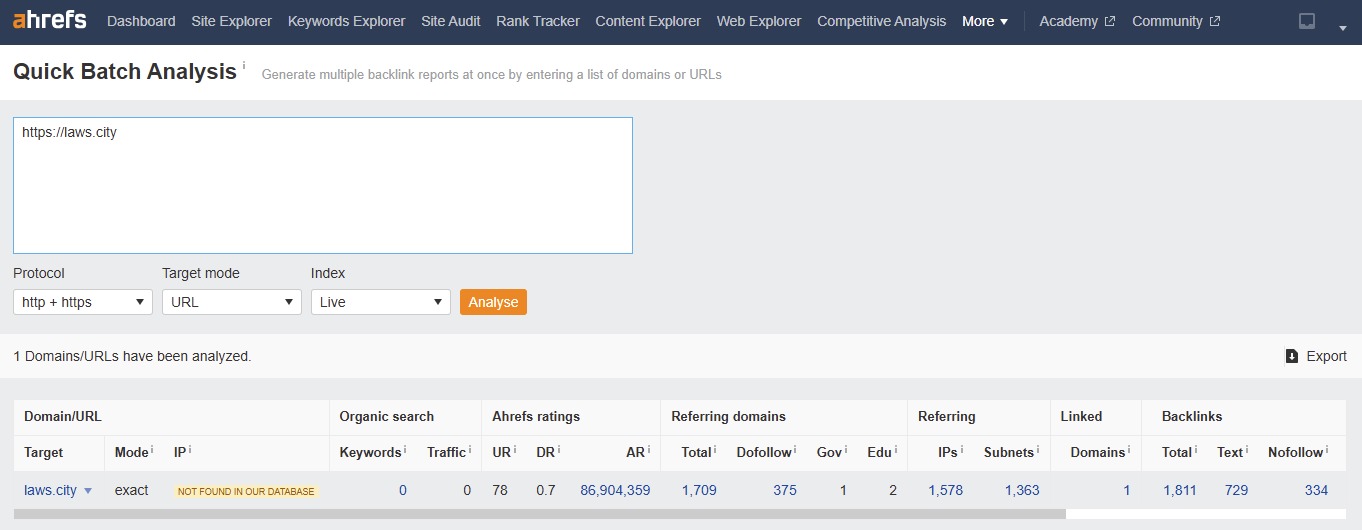Click the horizontal scrollbar under the table
1362x530 pixels.
click(540, 514)
